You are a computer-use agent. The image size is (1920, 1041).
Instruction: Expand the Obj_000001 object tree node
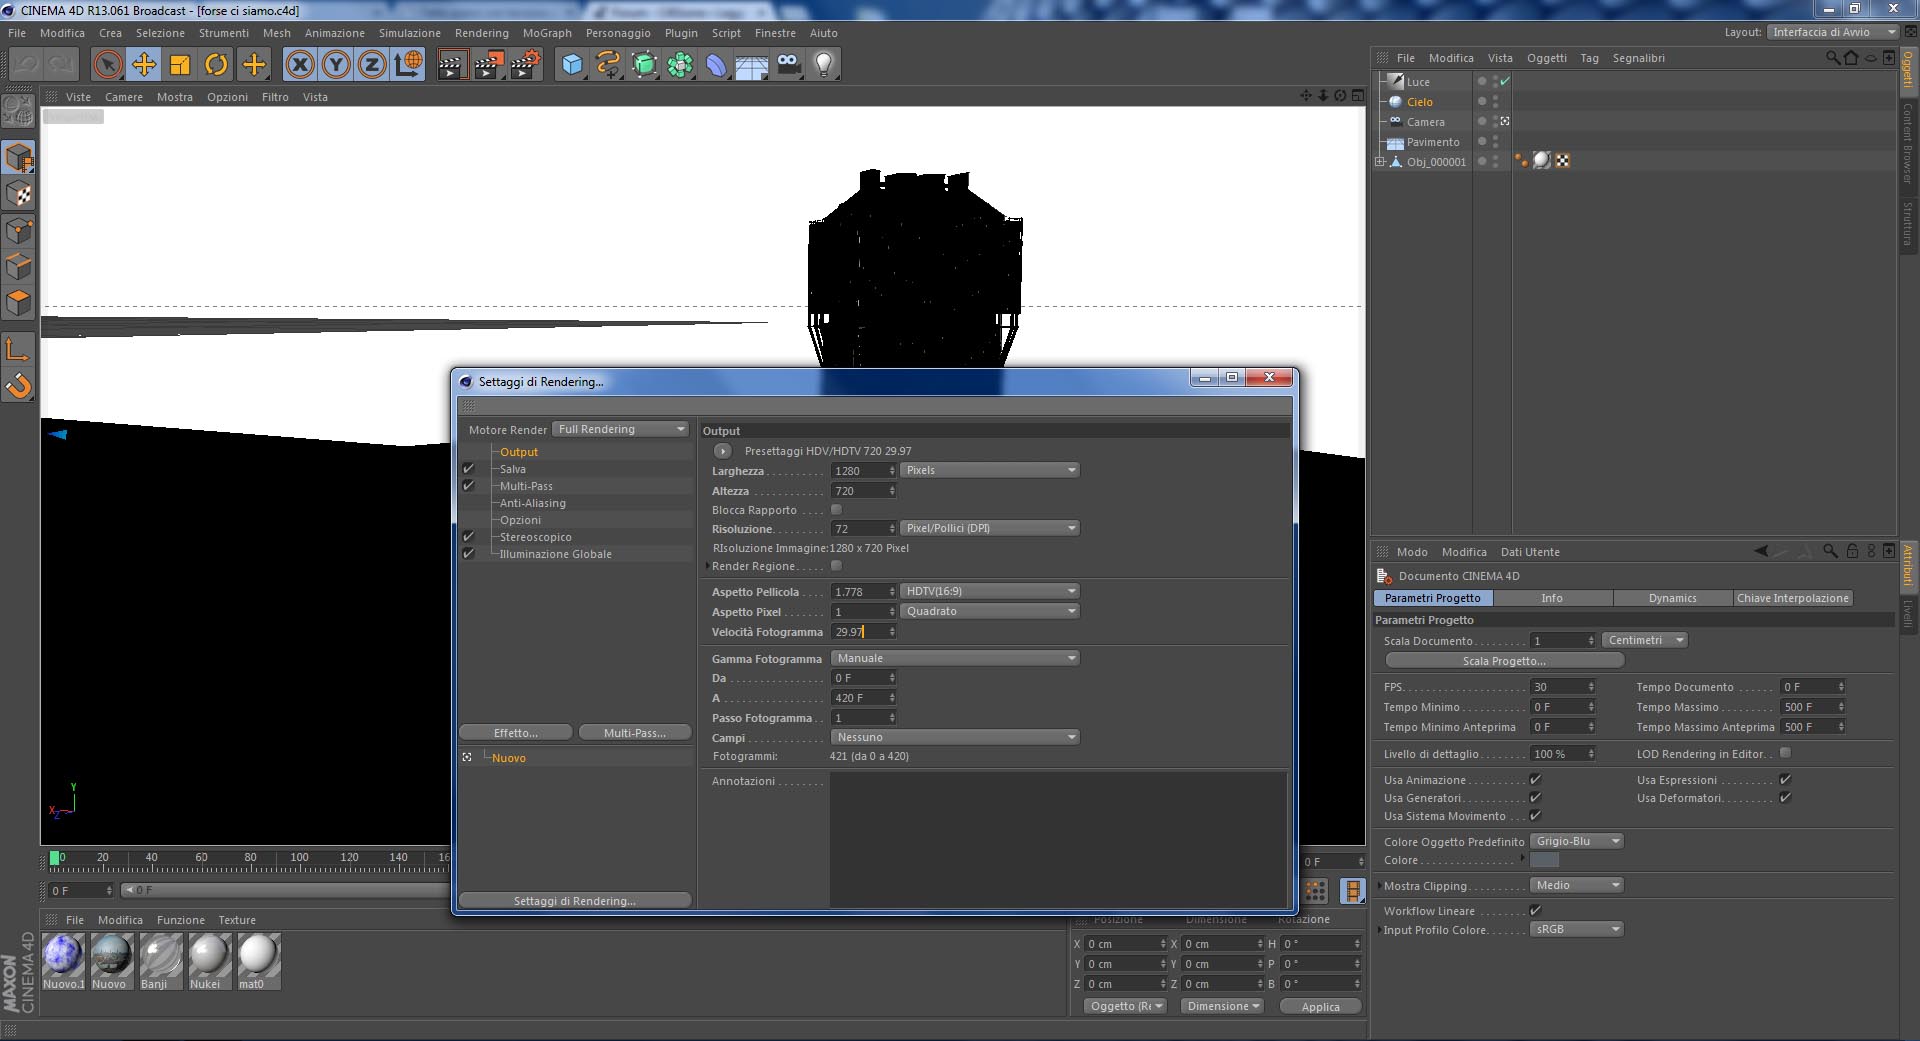1380,162
